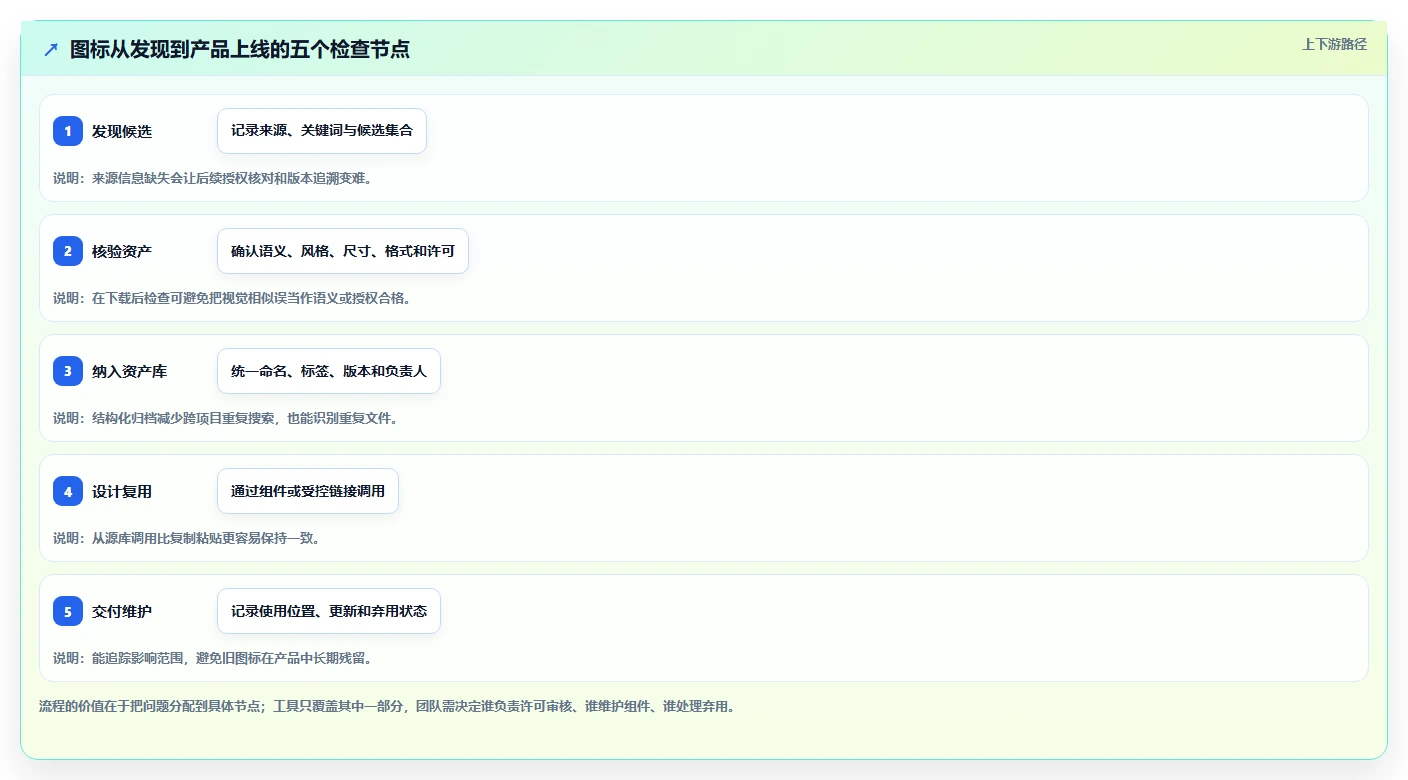This screenshot has height=780, width=1408.
Task: Select the 统一命名、标签、版本和负责人 chip
Action: pos(329,371)
